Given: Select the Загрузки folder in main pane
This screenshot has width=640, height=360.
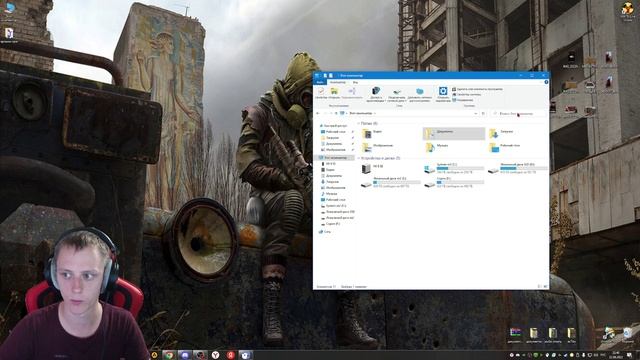Looking at the screenshot, I should pyautogui.click(x=518, y=133).
